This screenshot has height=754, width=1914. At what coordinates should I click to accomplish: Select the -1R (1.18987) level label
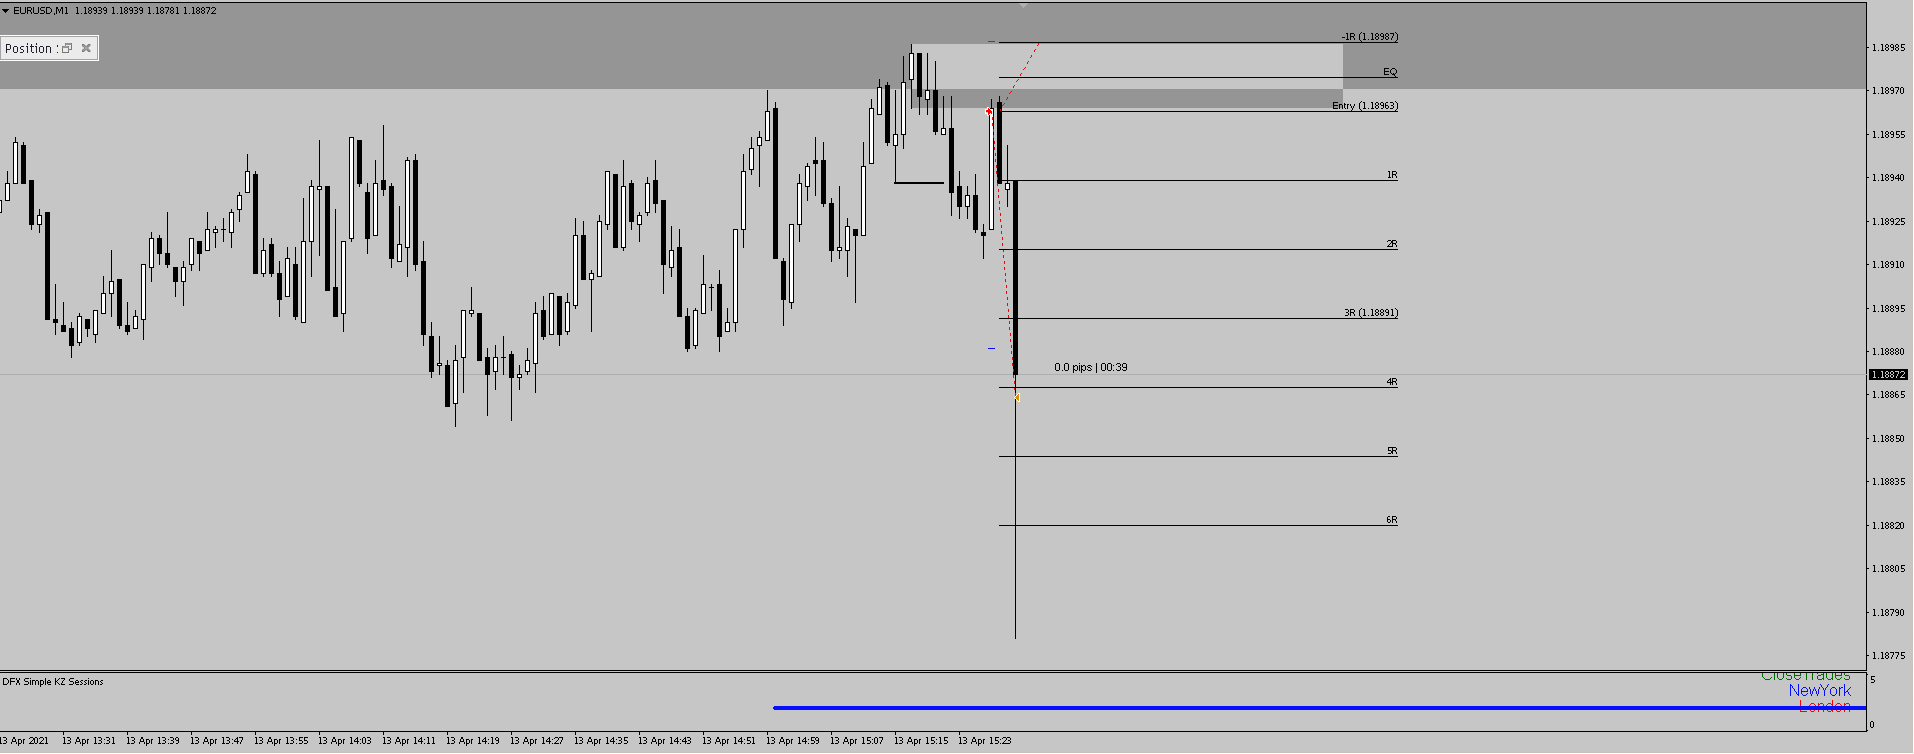point(1369,37)
